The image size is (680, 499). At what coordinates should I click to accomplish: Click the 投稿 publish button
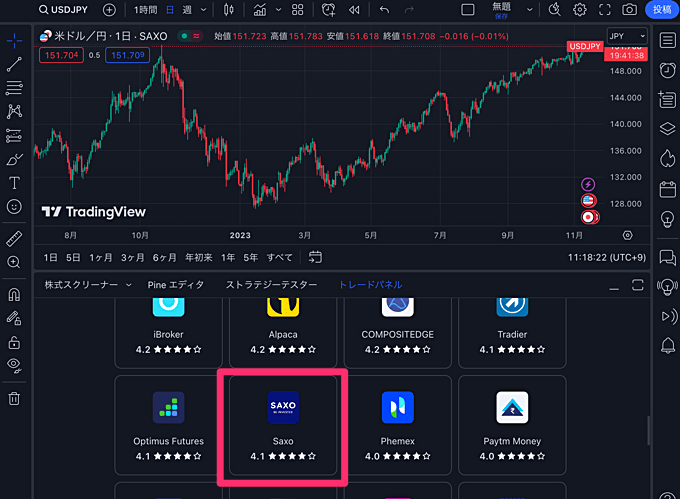click(662, 10)
